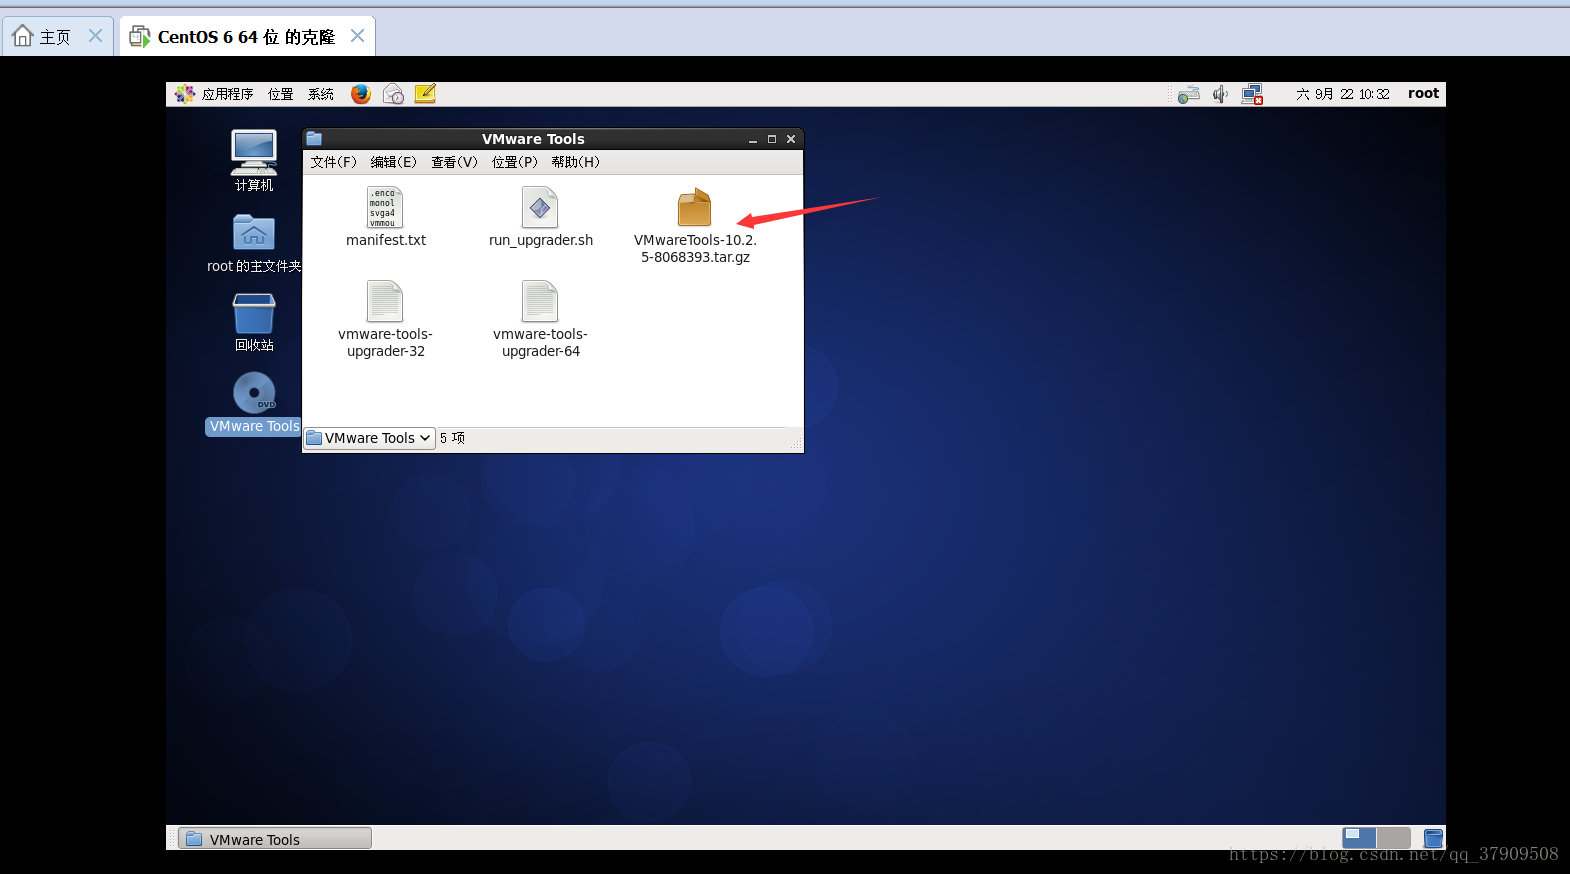Open the 位置 panel menu
This screenshot has height=874, width=1570.
[x=280, y=94]
